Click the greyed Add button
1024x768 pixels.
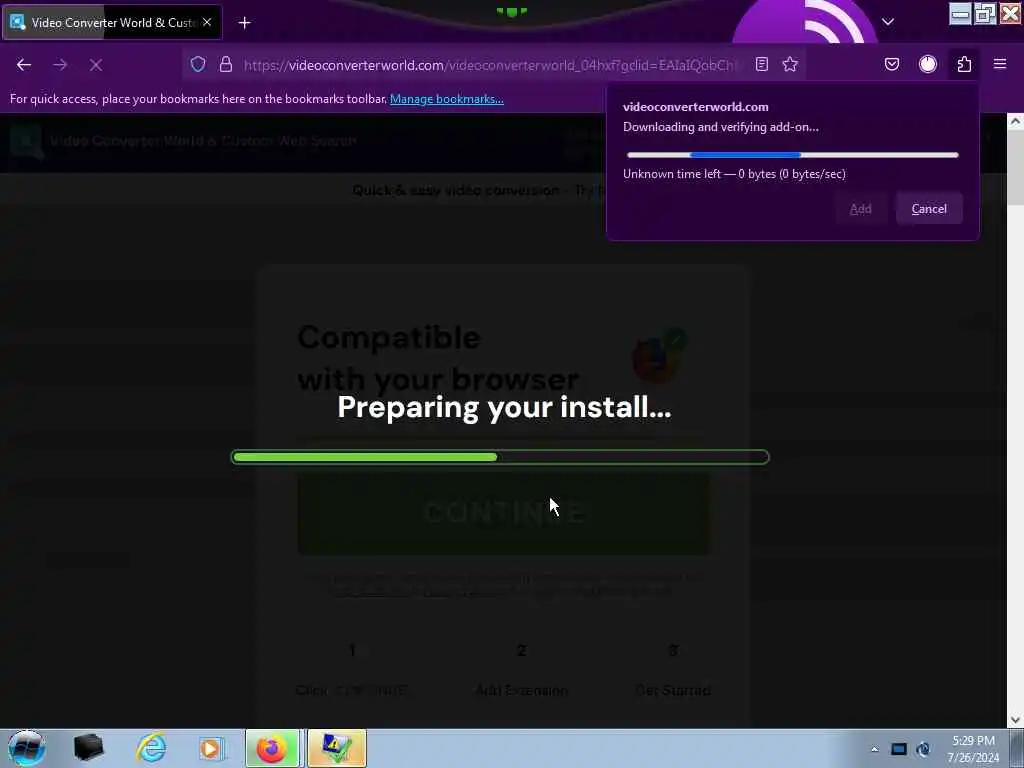click(860, 209)
